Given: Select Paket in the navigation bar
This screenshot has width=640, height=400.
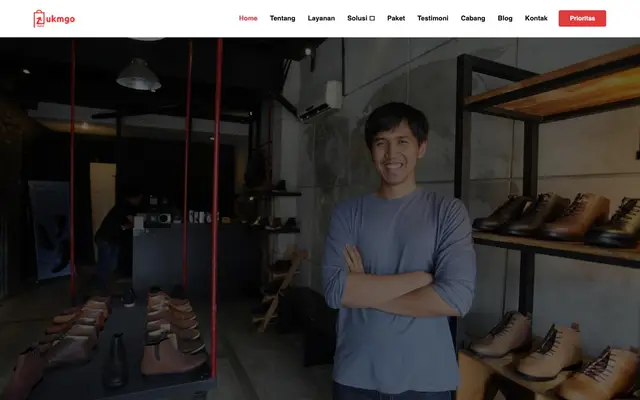Looking at the screenshot, I should (396, 18).
